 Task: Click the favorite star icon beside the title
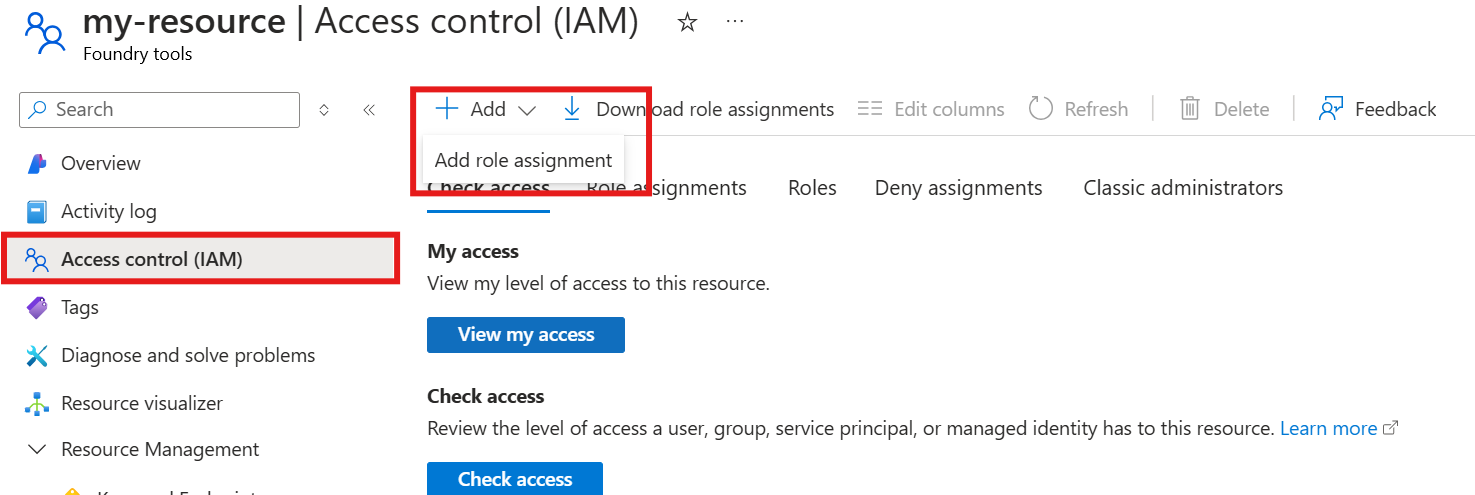(x=687, y=23)
